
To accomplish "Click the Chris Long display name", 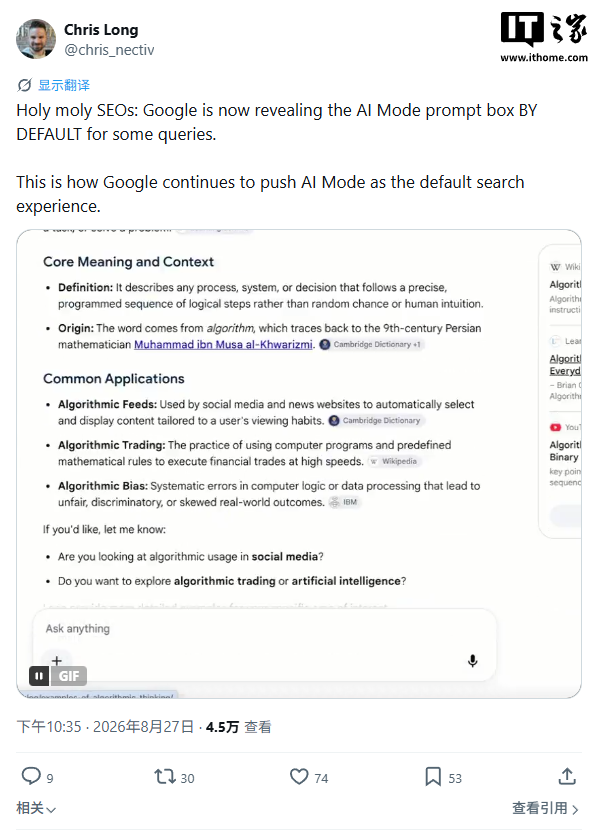I will pos(101,30).
